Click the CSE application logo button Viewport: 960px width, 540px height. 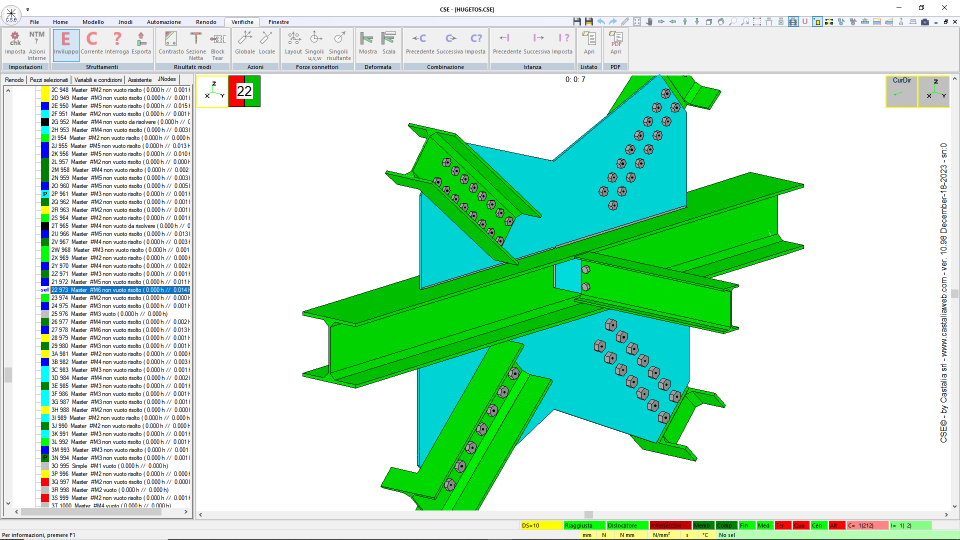point(11,14)
